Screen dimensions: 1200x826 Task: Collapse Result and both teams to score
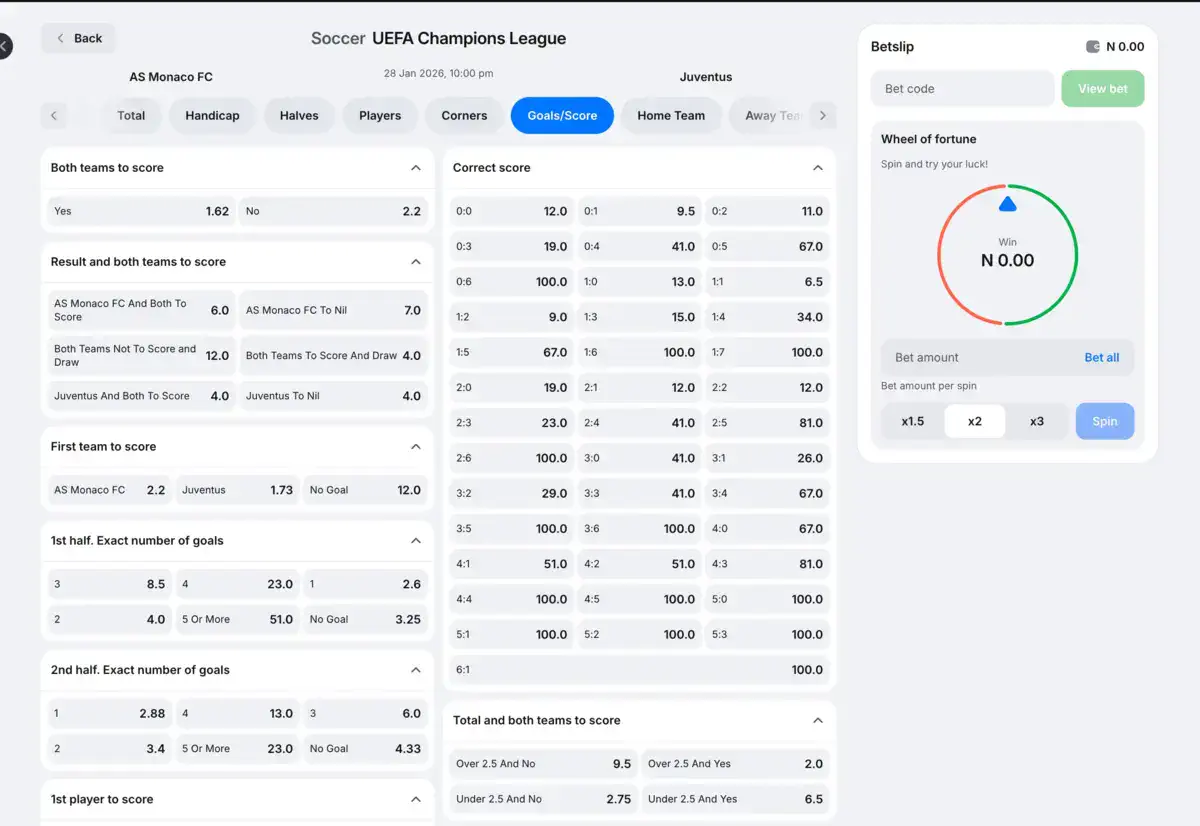click(416, 262)
